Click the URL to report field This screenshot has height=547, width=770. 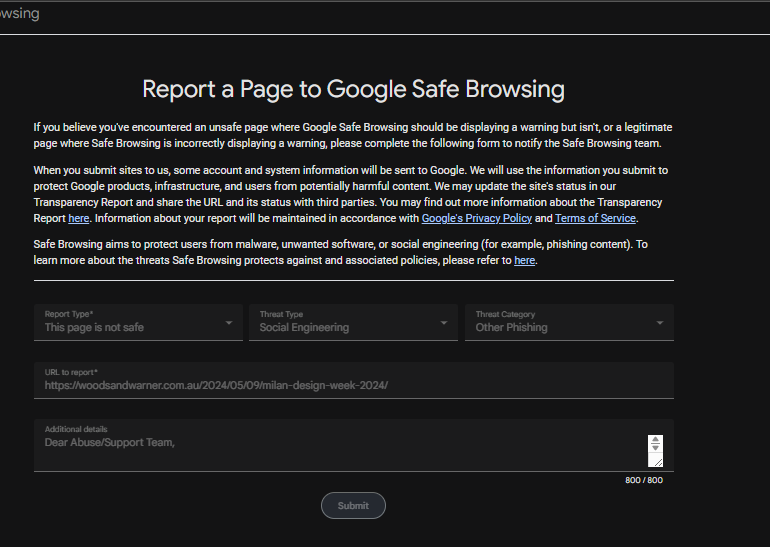coord(354,380)
